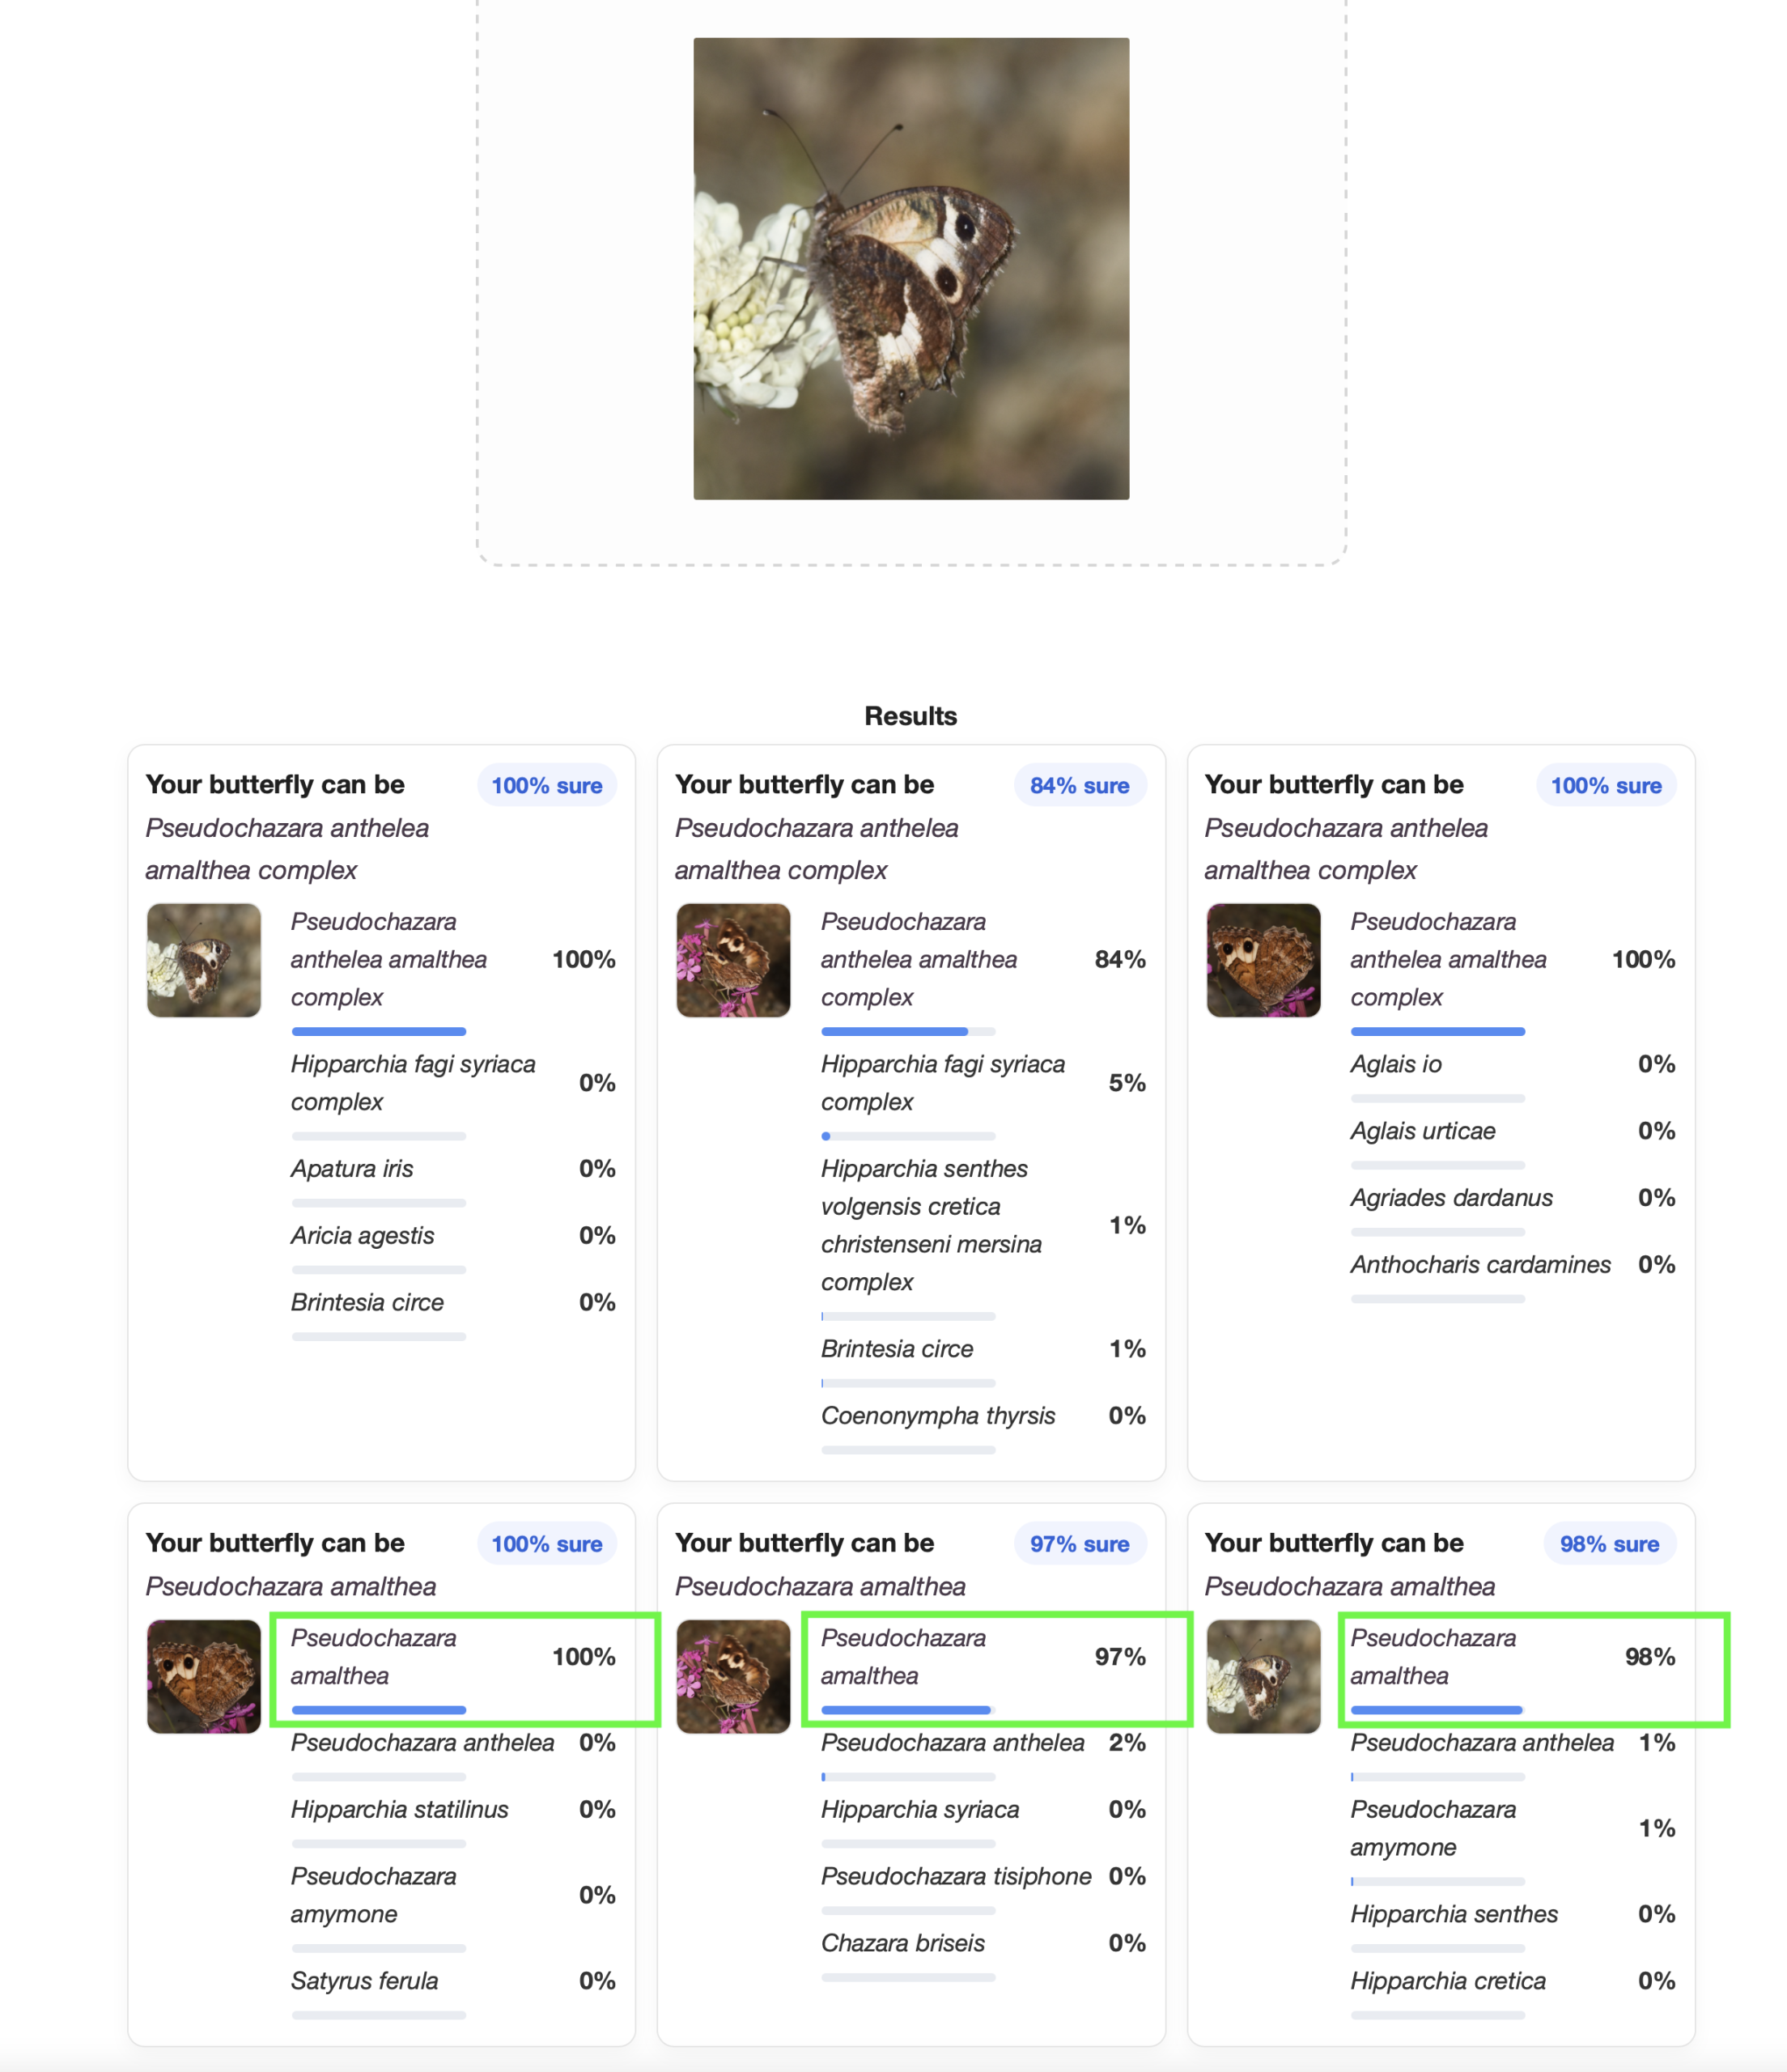Open the thumbnail in the 84% sure card
The width and height of the screenshot is (1787, 2072).
click(733, 960)
